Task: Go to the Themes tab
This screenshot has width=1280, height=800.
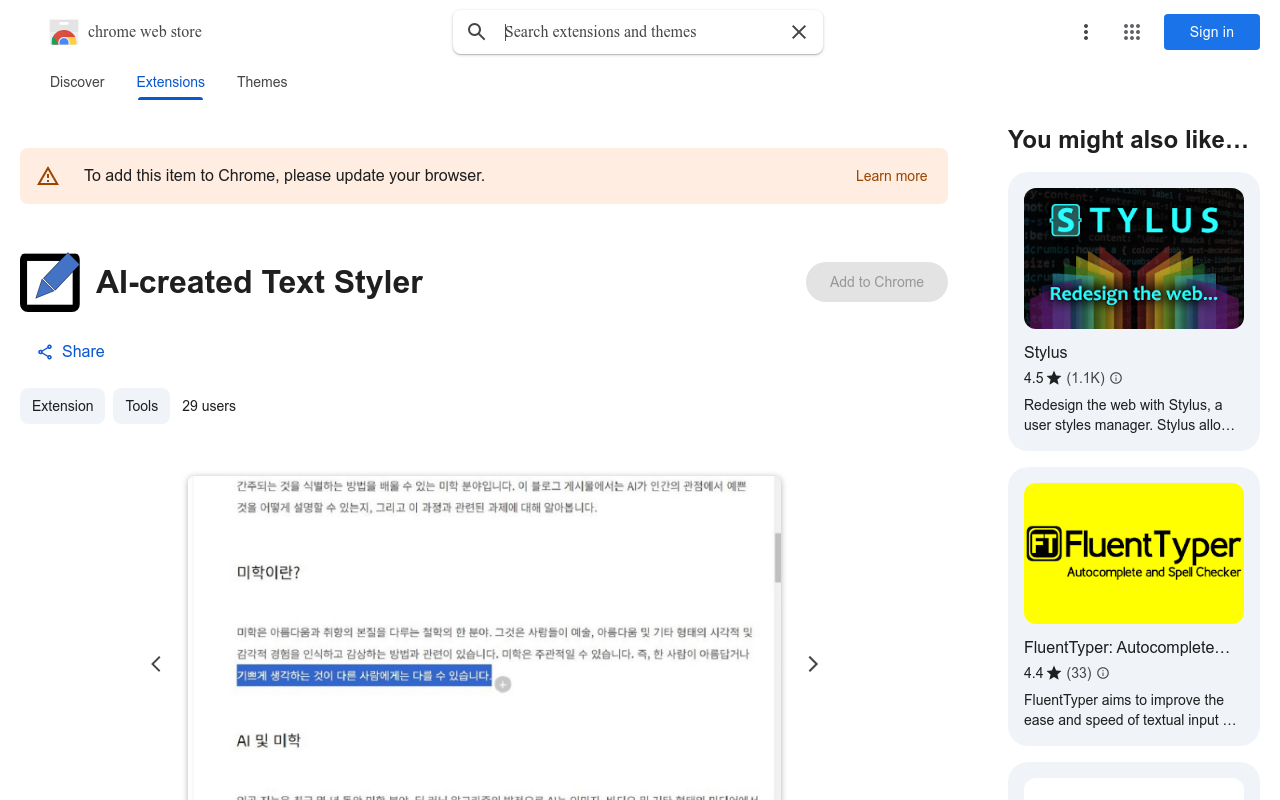Action: click(262, 82)
